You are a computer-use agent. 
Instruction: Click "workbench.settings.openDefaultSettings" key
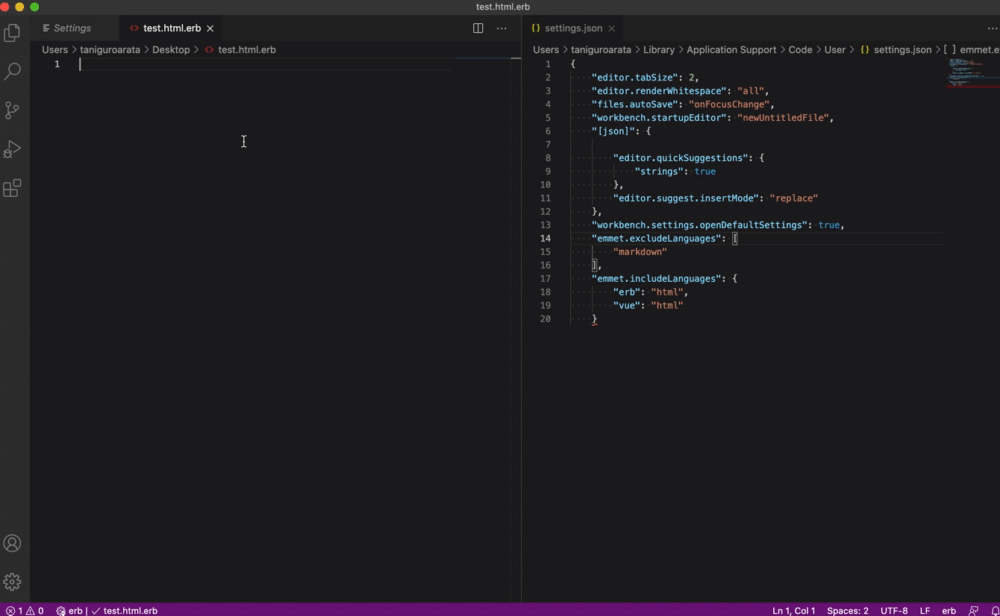pyautogui.click(x=700, y=224)
